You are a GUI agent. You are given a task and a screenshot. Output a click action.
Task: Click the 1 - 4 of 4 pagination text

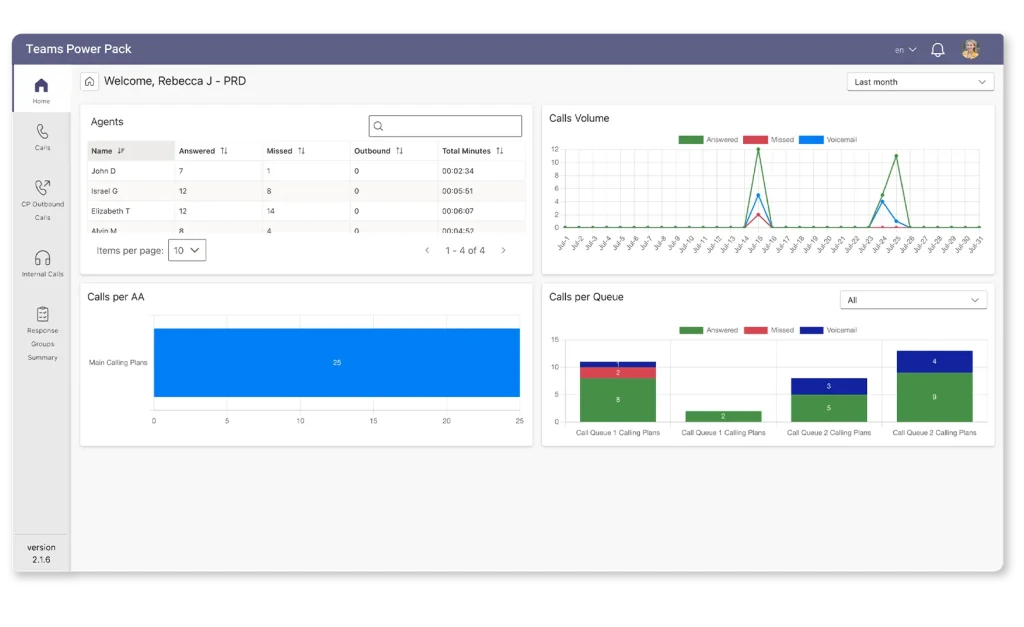pos(465,250)
